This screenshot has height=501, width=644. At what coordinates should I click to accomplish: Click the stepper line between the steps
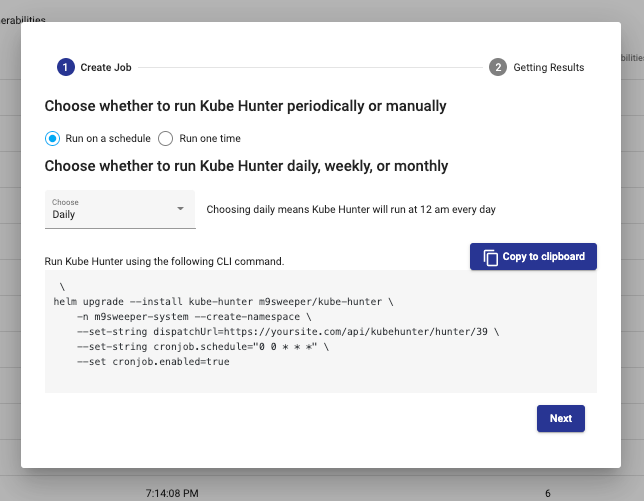(x=310, y=67)
